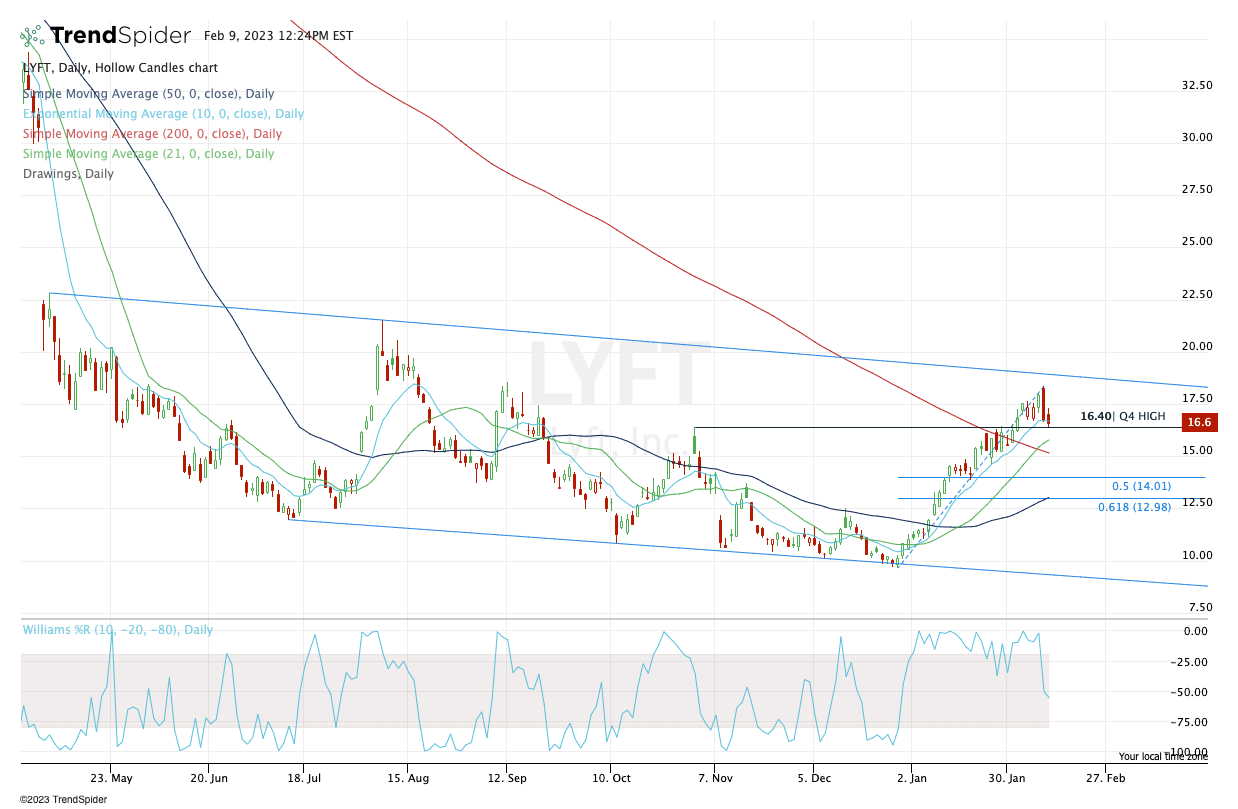Click the 27. Feb date axis label
The image size is (1238, 809).
(1105, 777)
